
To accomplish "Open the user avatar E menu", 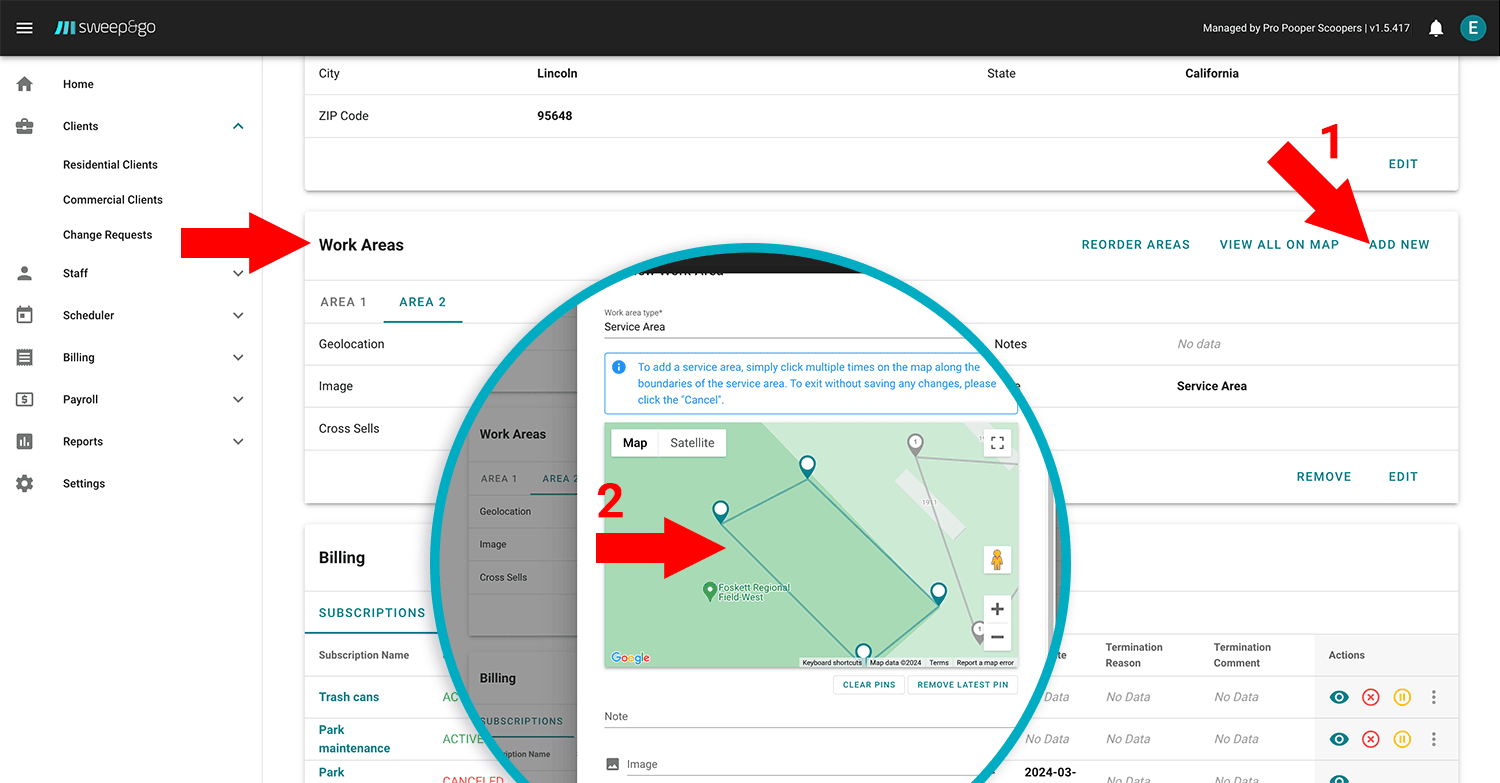I will [x=1472, y=28].
